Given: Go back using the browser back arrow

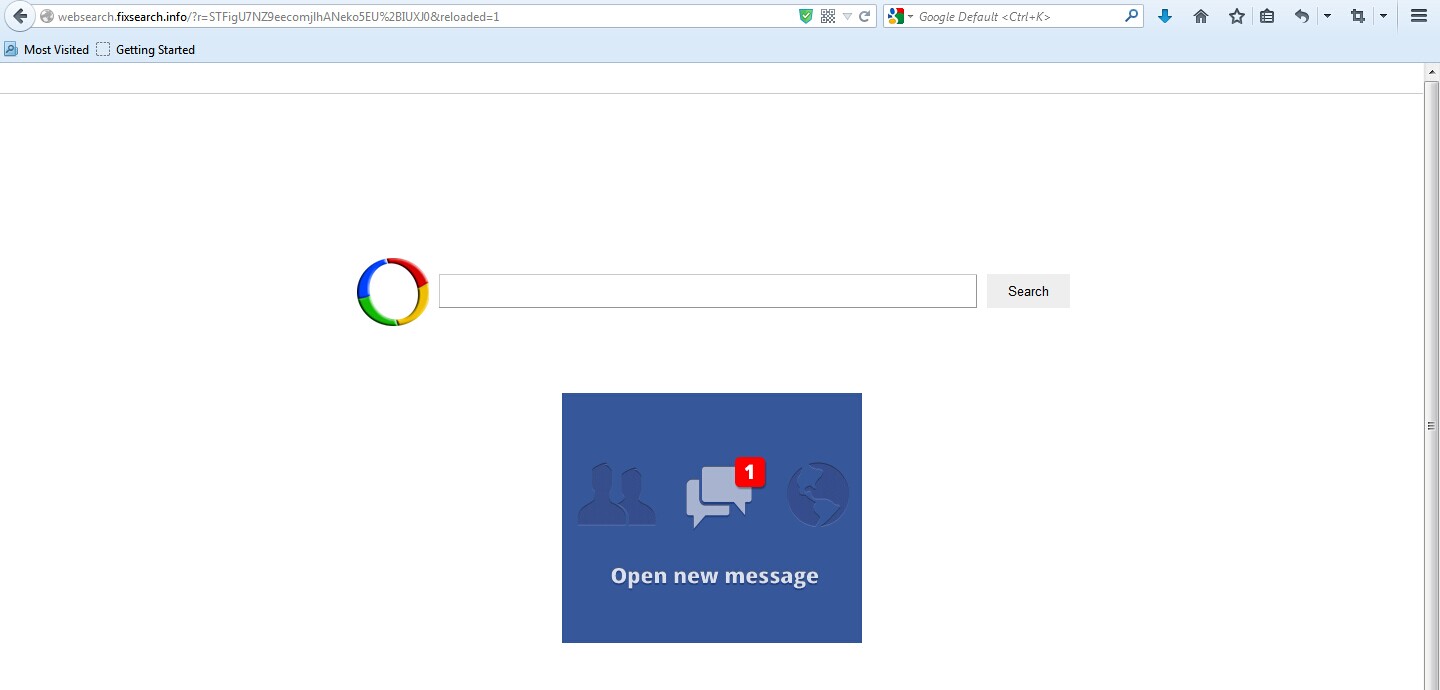Looking at the screenshot, I should [20, 16].
